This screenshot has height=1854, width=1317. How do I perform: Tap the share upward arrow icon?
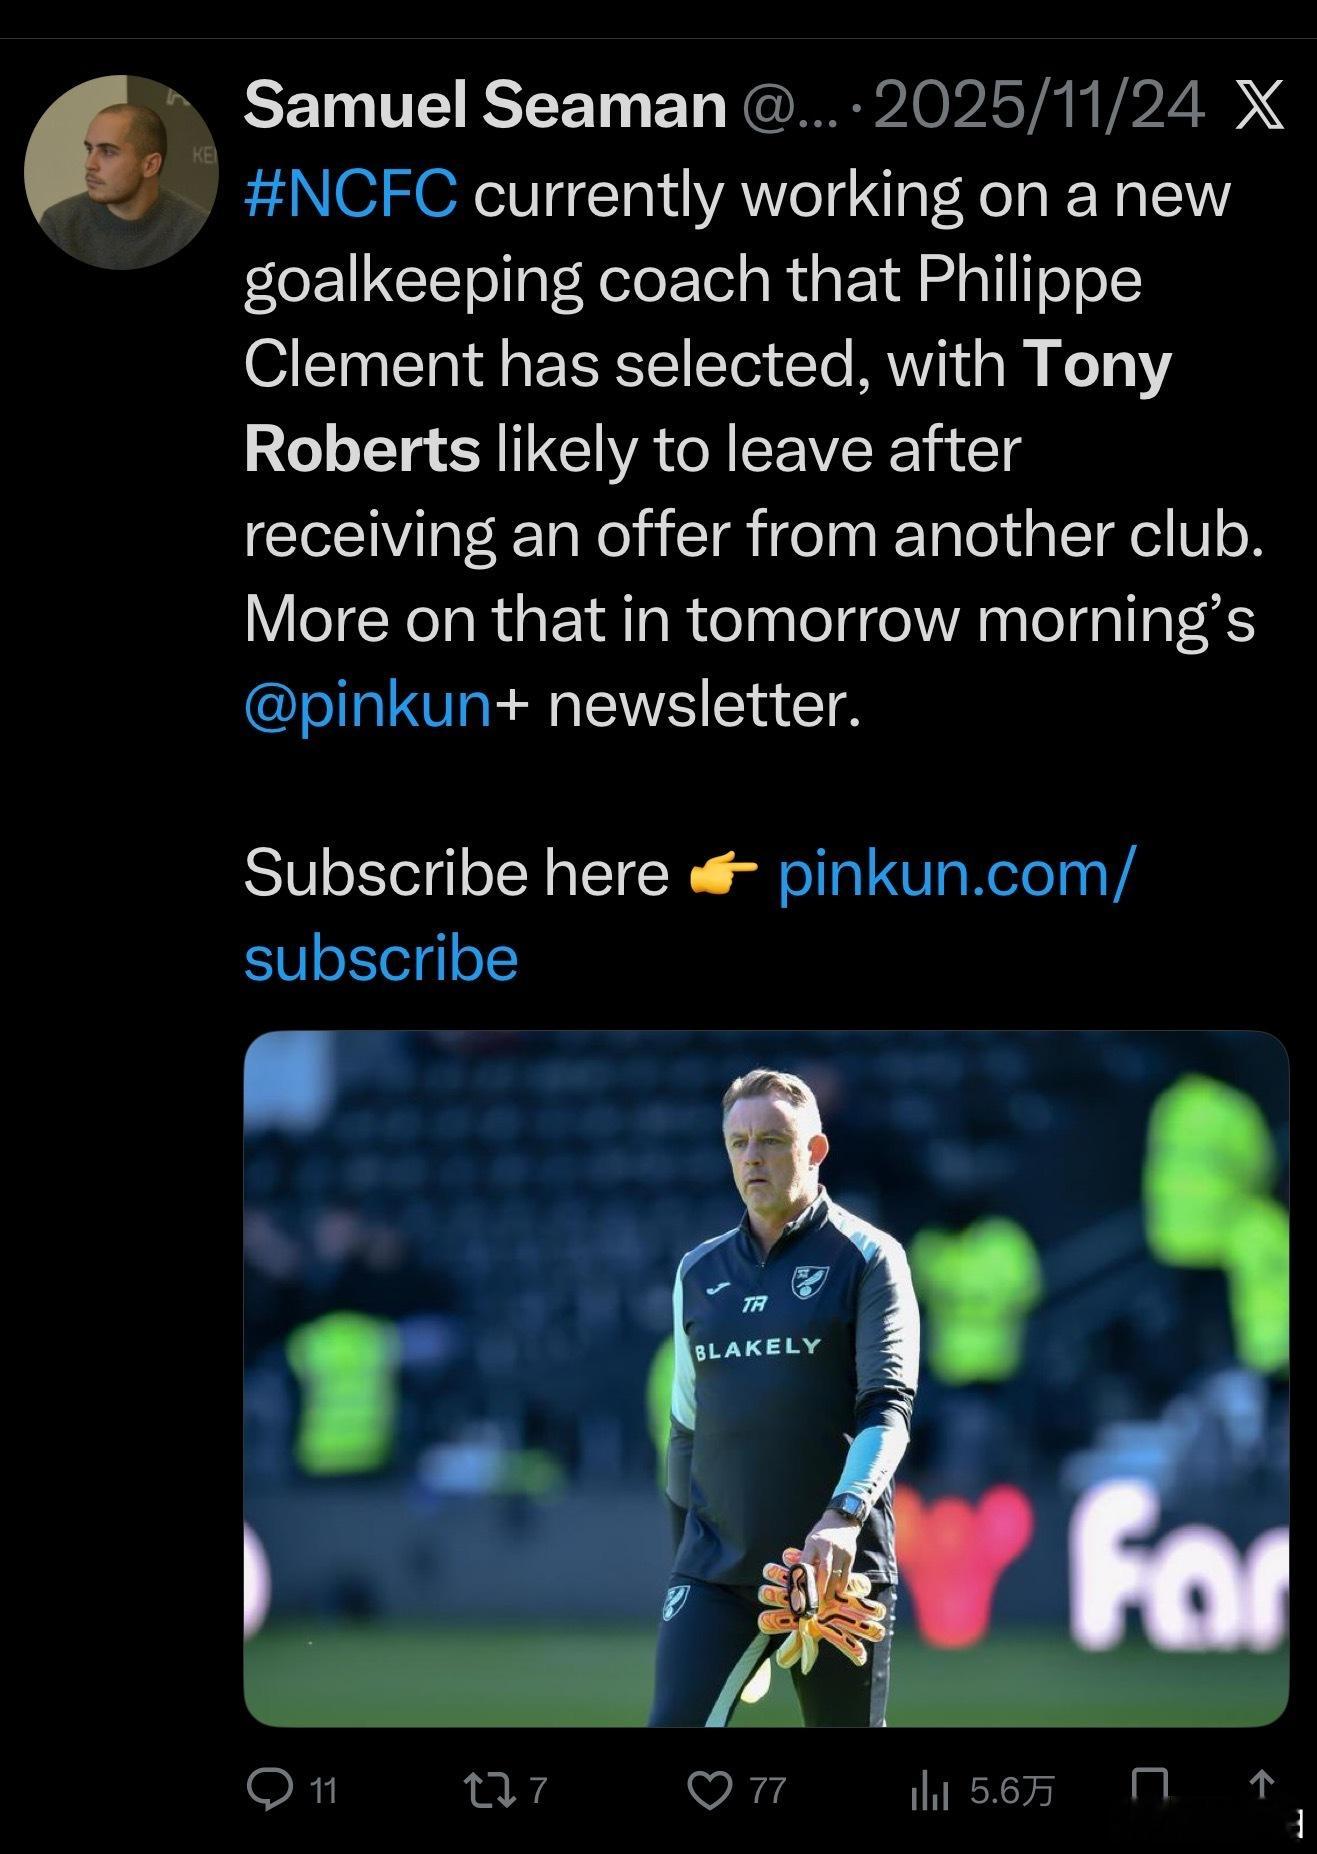(x=1263, y=1788)
